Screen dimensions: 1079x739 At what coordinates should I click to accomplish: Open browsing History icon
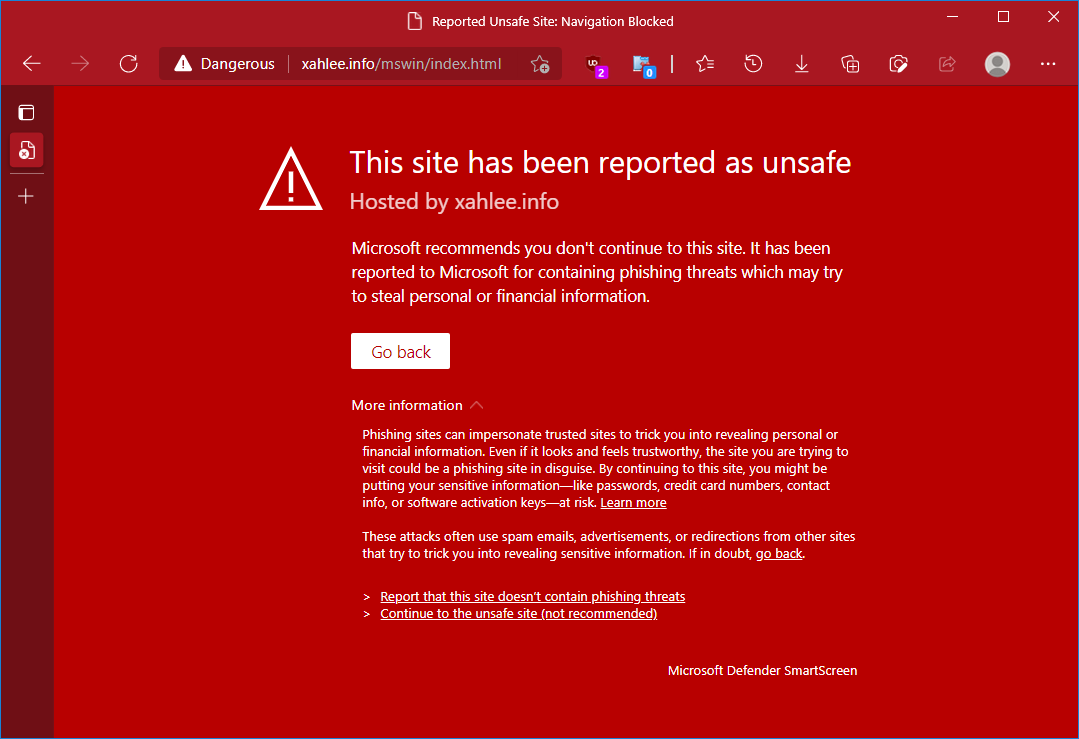(754, 64)
